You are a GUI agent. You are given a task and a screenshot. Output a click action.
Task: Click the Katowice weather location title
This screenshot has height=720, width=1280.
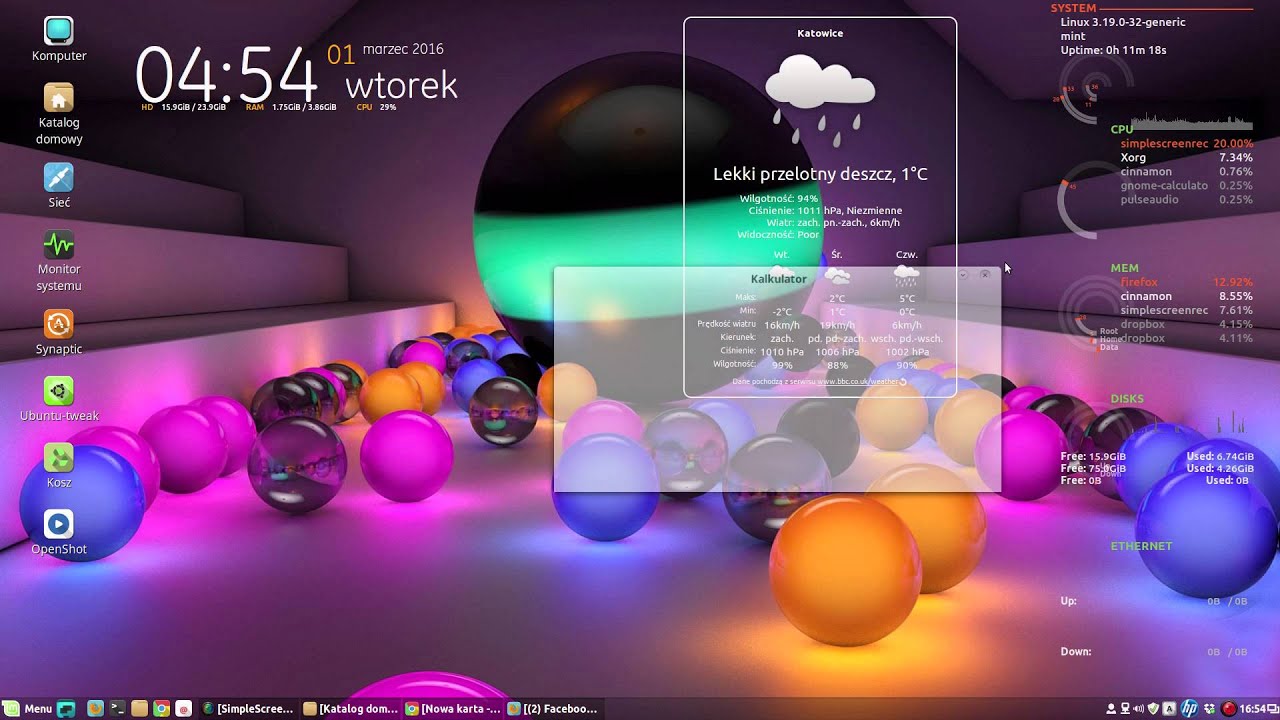pyautogui.click(x=820, y=33)
